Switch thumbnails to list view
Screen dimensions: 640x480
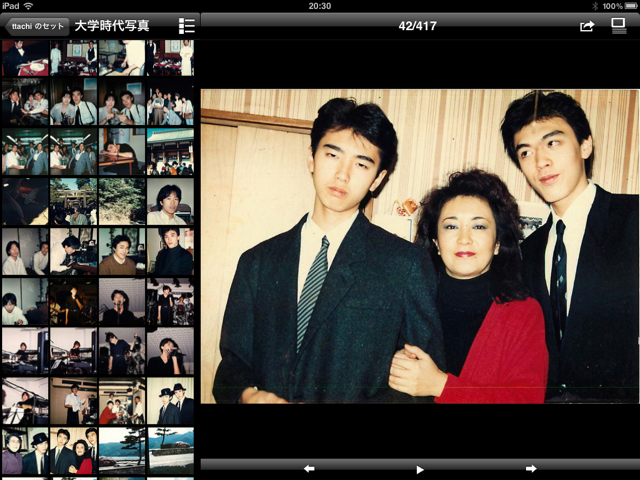(x=187, y=26)
